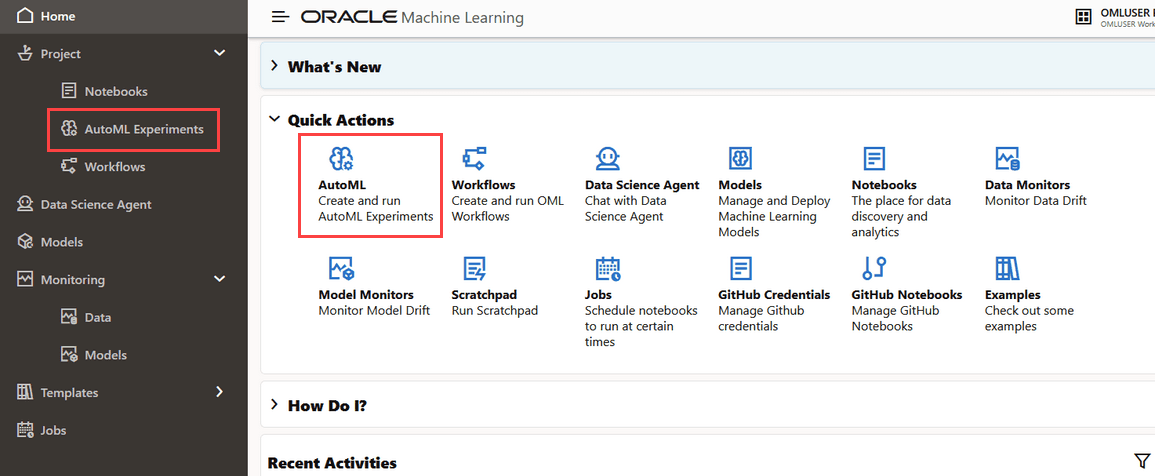This screenshot has width=1157, height=476.
Task: Click the Jobs calendar icon in Quick Actions
Action: click(x=608, y=269)
